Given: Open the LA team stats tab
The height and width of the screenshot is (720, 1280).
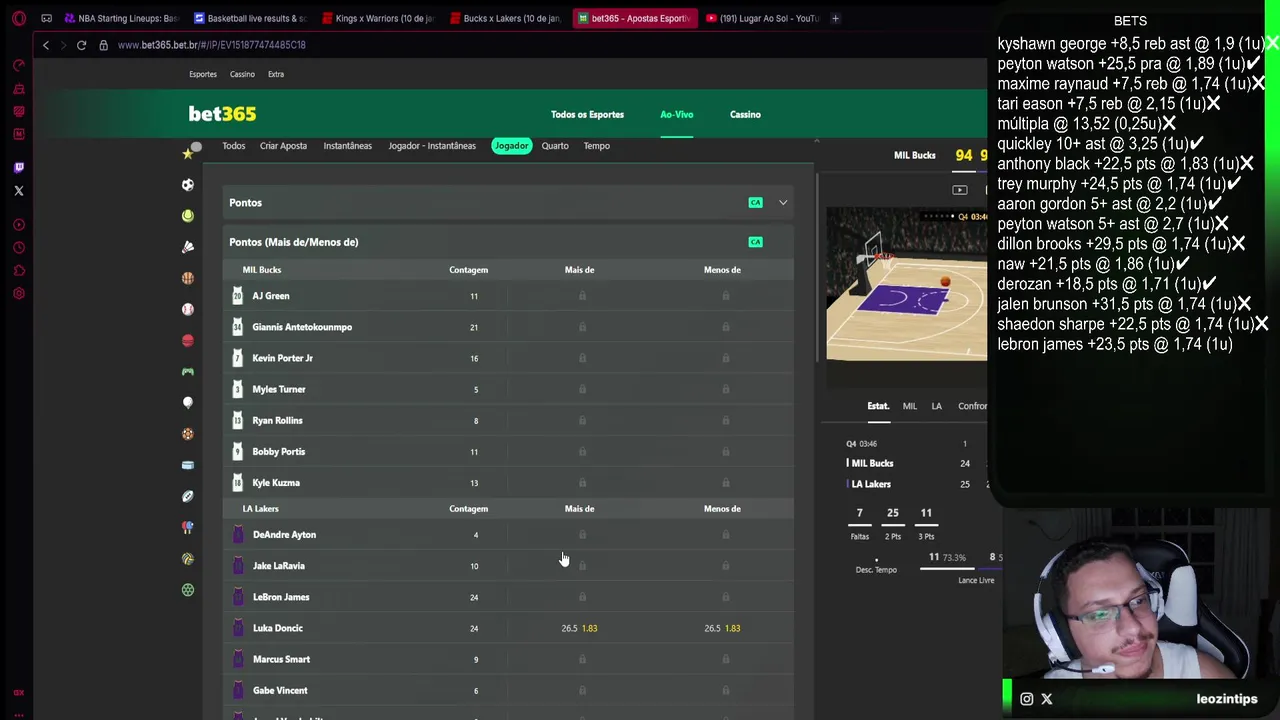Looking at the screenshot, I should point(936,406).
